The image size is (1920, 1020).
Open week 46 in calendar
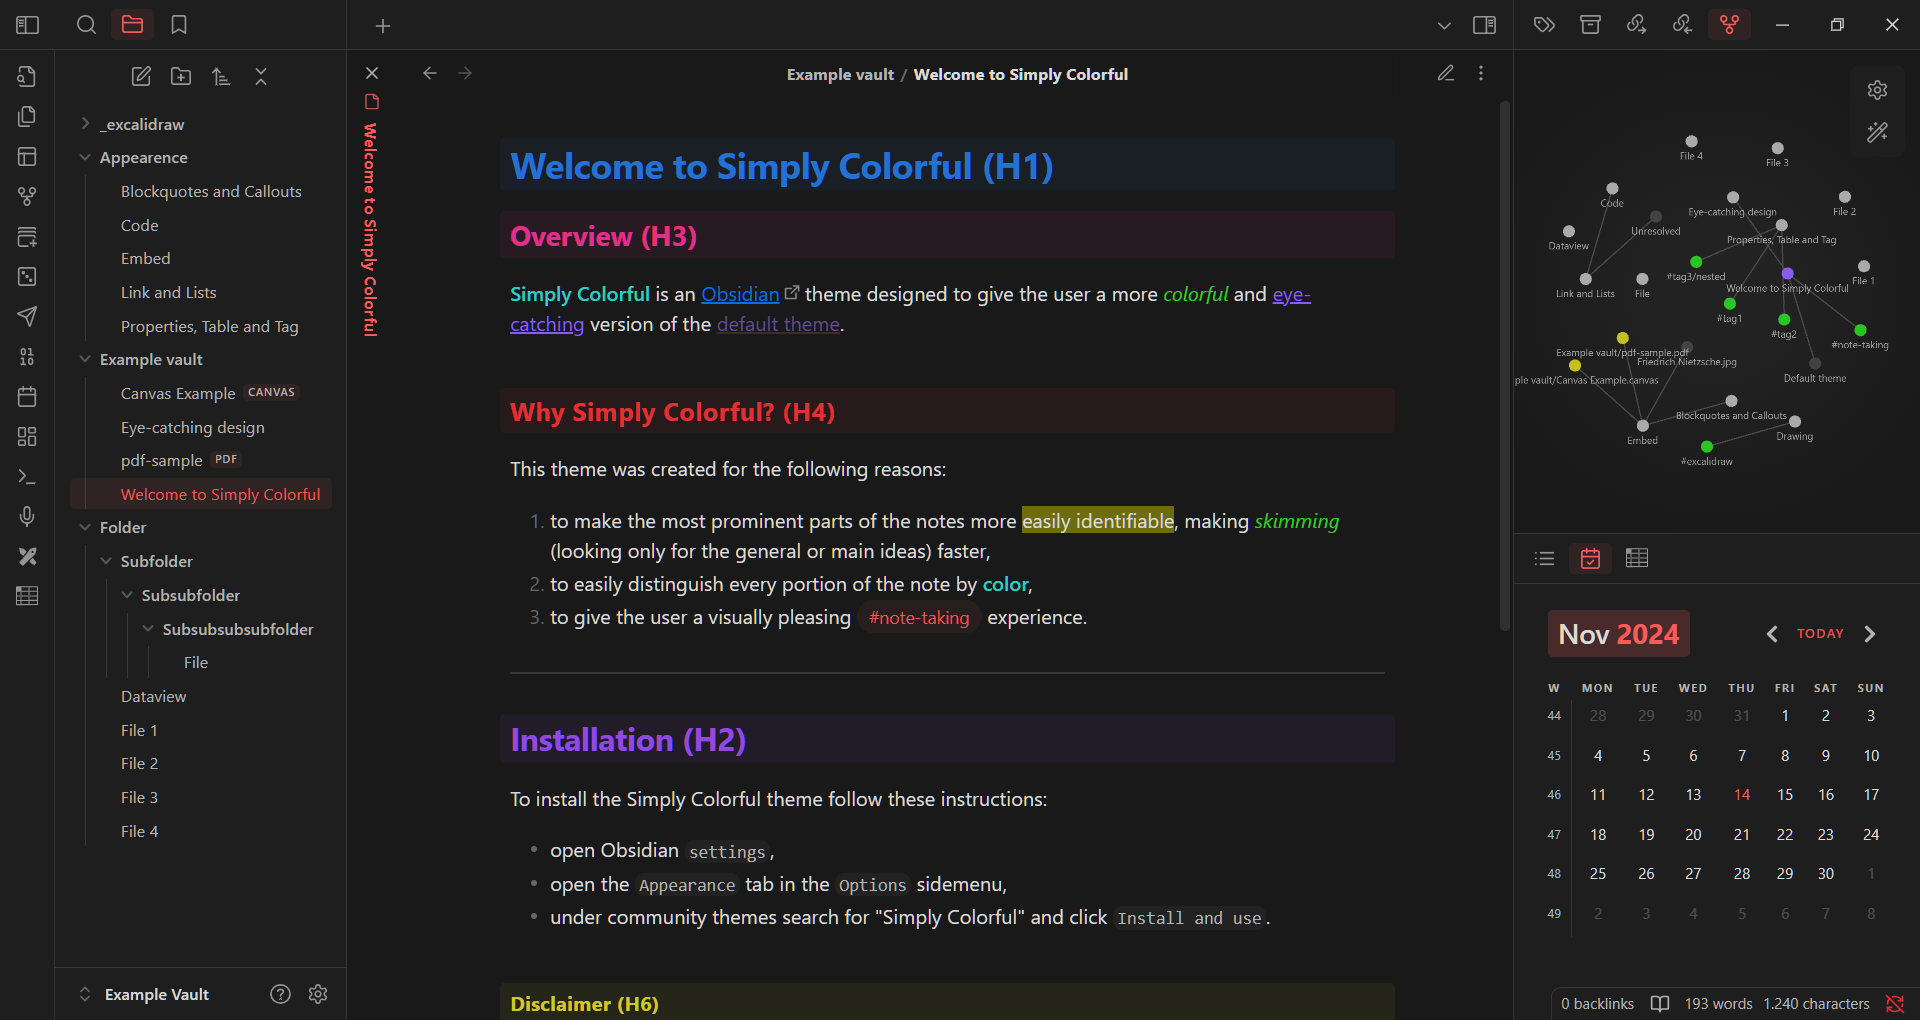coord(1554,795)
